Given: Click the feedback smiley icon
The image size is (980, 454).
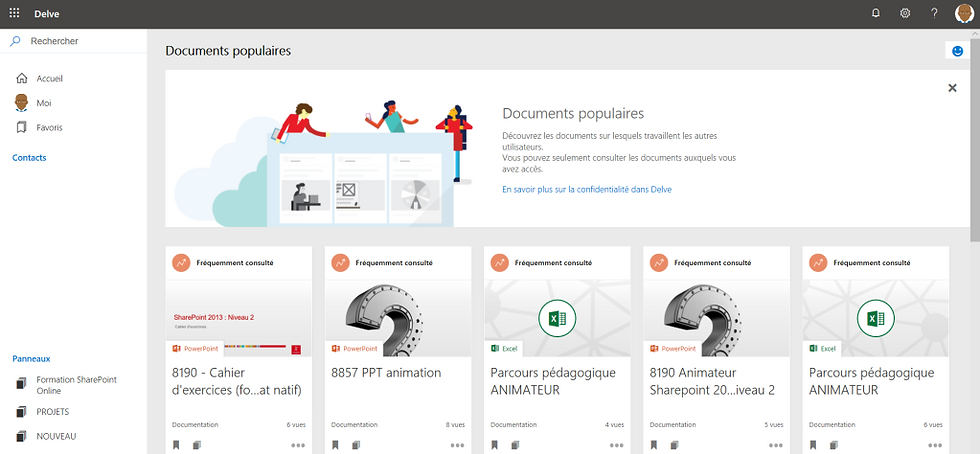Looking at the screenshot, I should coord(957,51).
